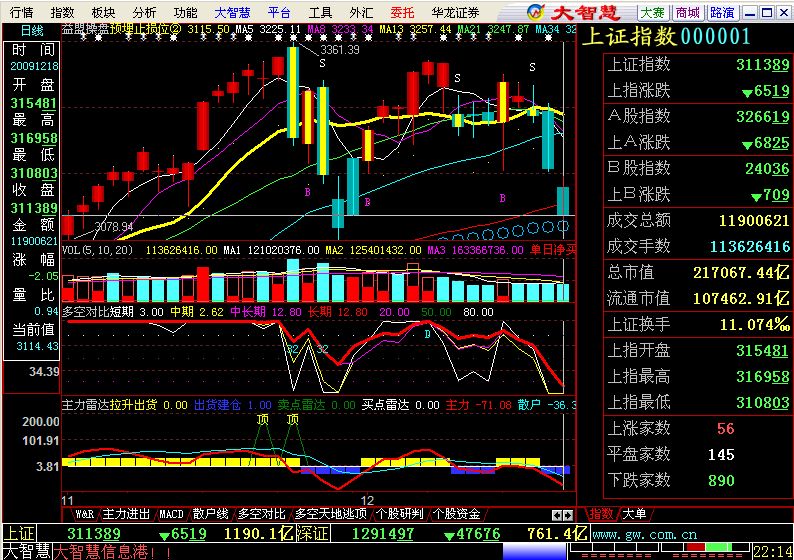This screenshot has width=794, height=560.
Task: Click the clock showing 22:14
Action: pyautogui.click(x=772, y=551)
